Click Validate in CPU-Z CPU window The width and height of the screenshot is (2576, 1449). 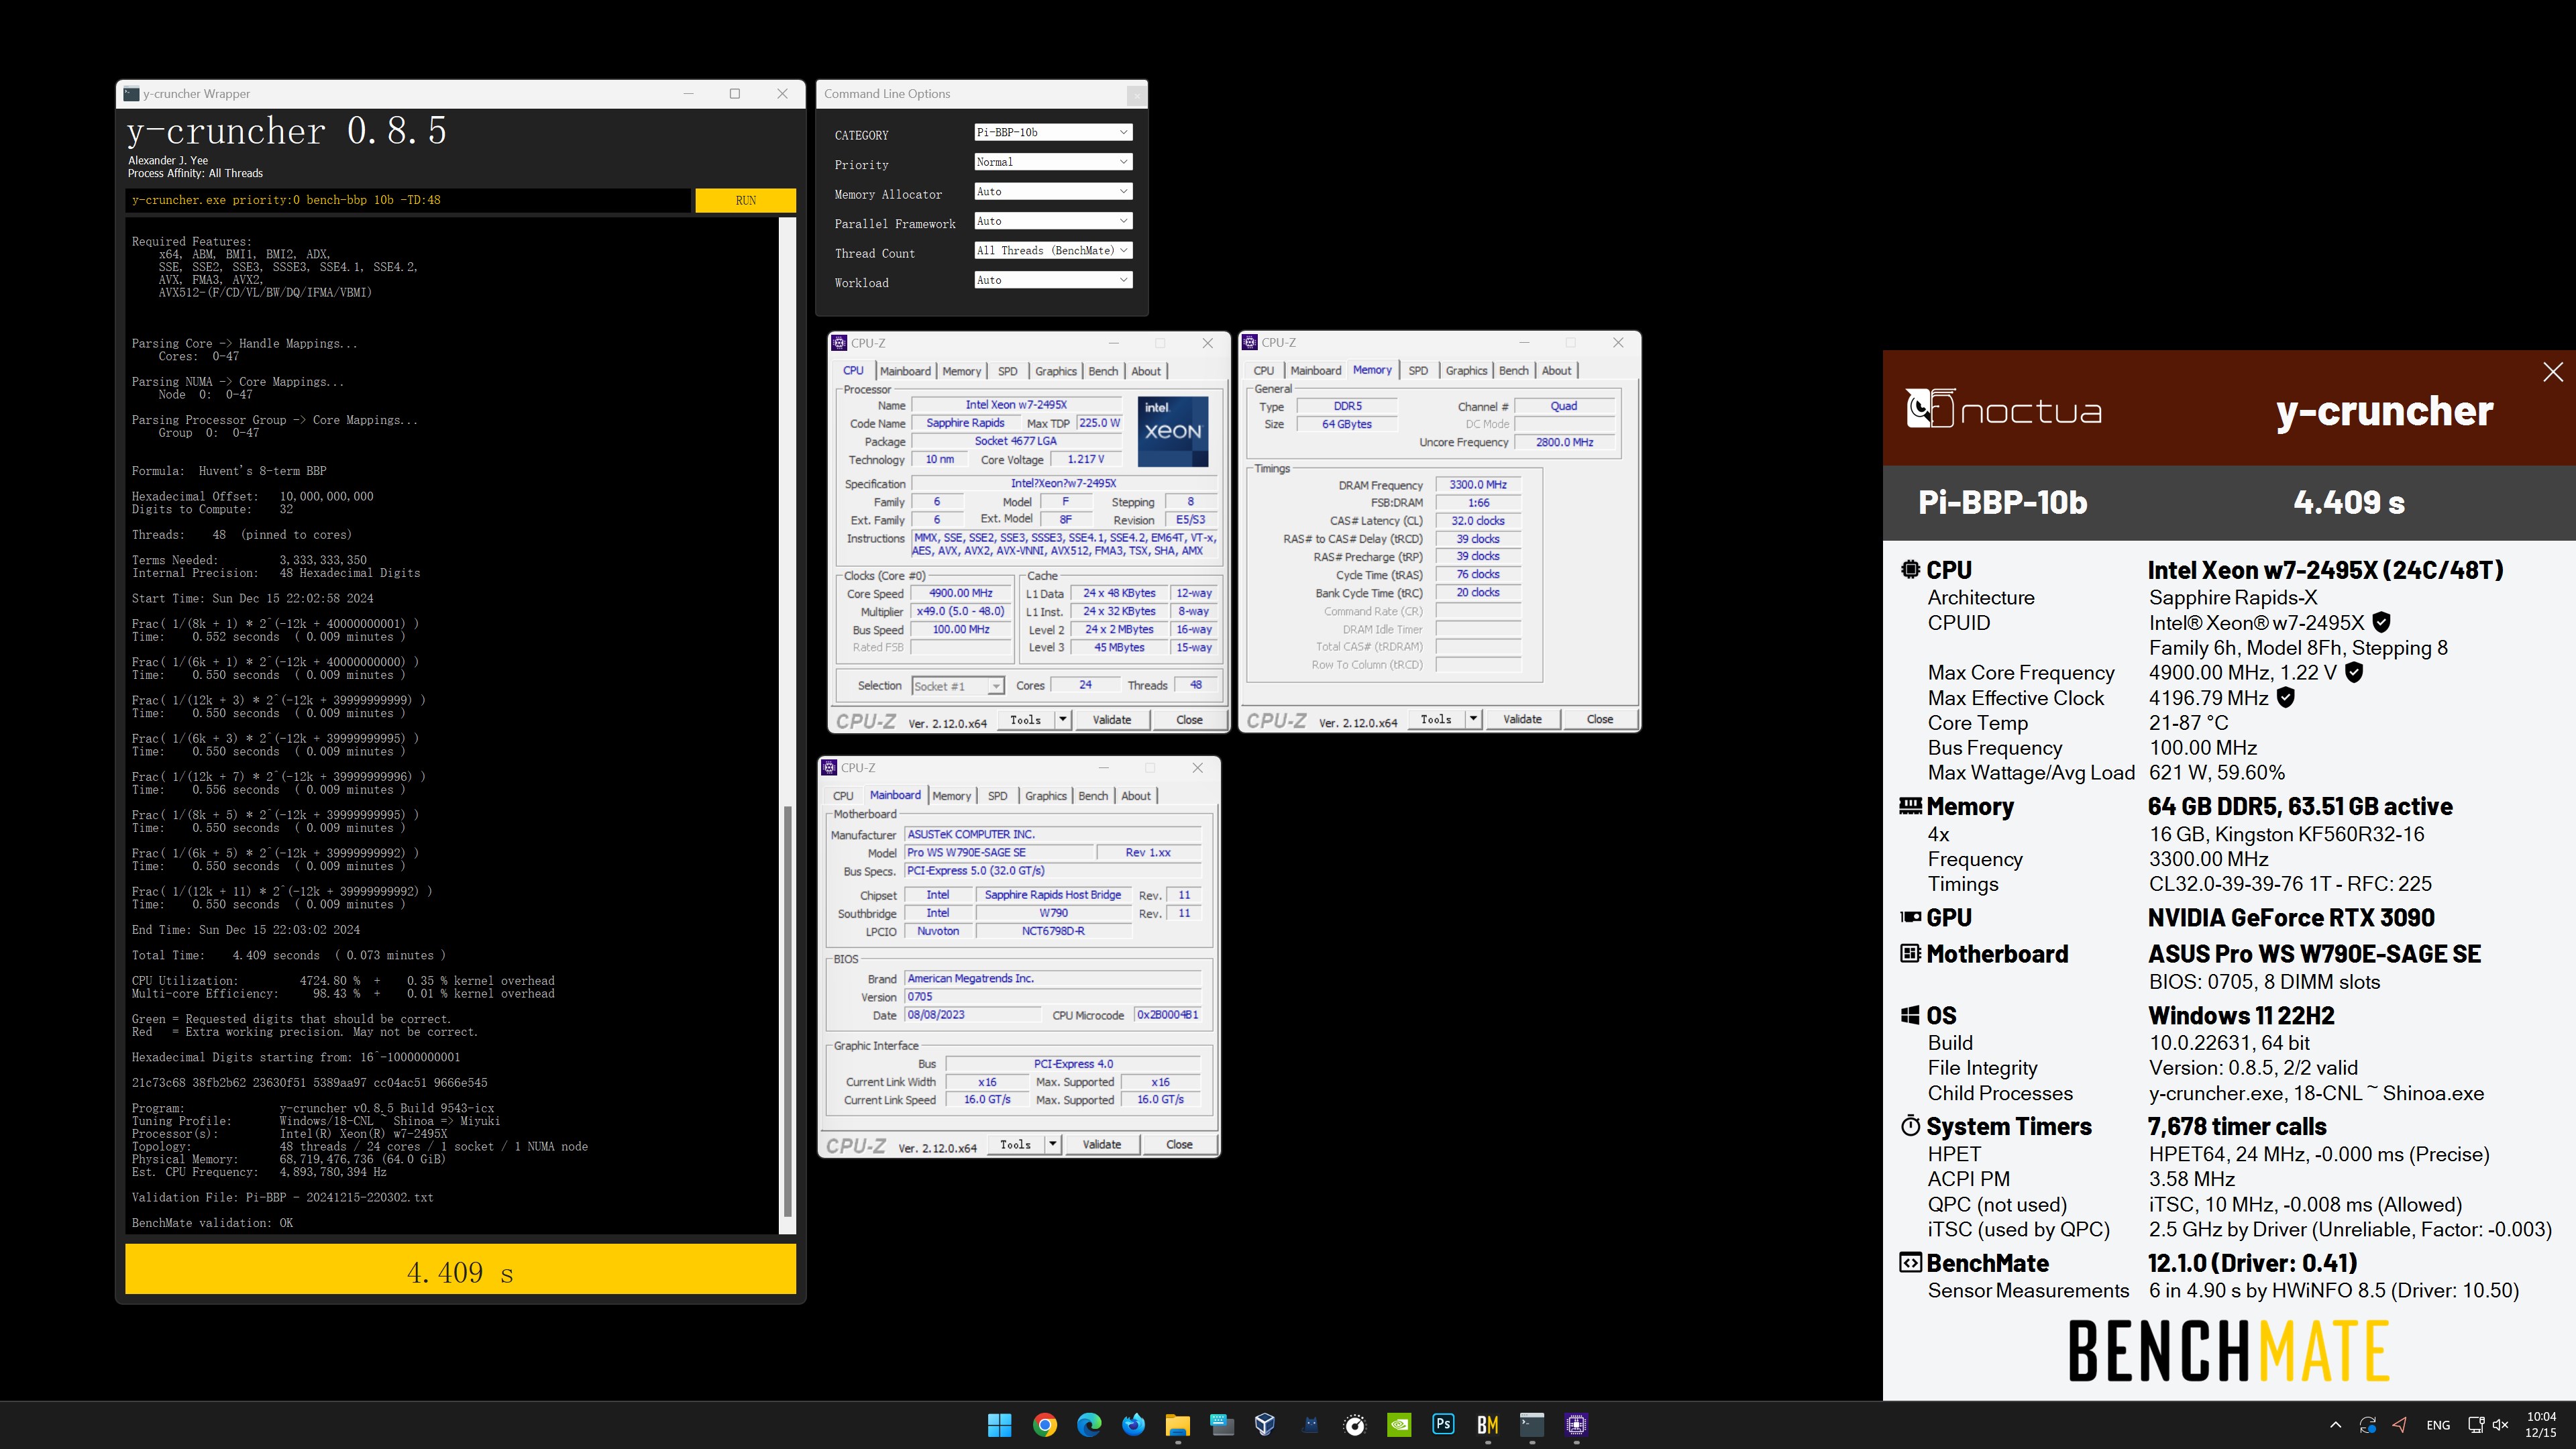click(x=1112, y=720)
